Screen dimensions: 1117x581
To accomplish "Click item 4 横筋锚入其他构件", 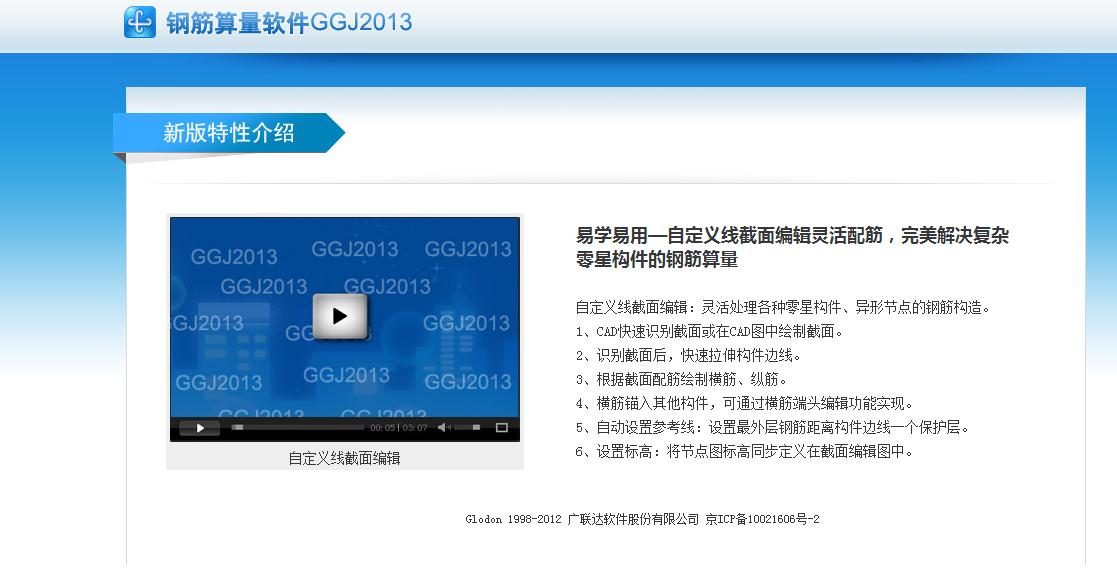I will (744, 404).
